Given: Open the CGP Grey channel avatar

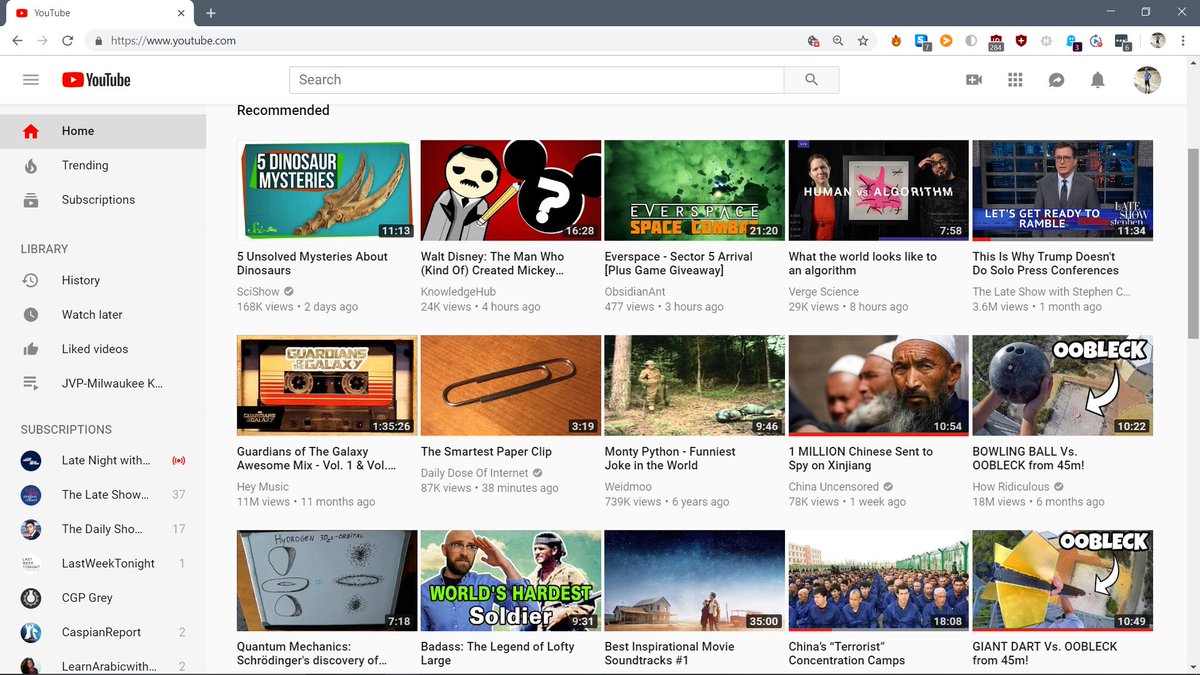Looking at the screenshot, I should (31, 598).
